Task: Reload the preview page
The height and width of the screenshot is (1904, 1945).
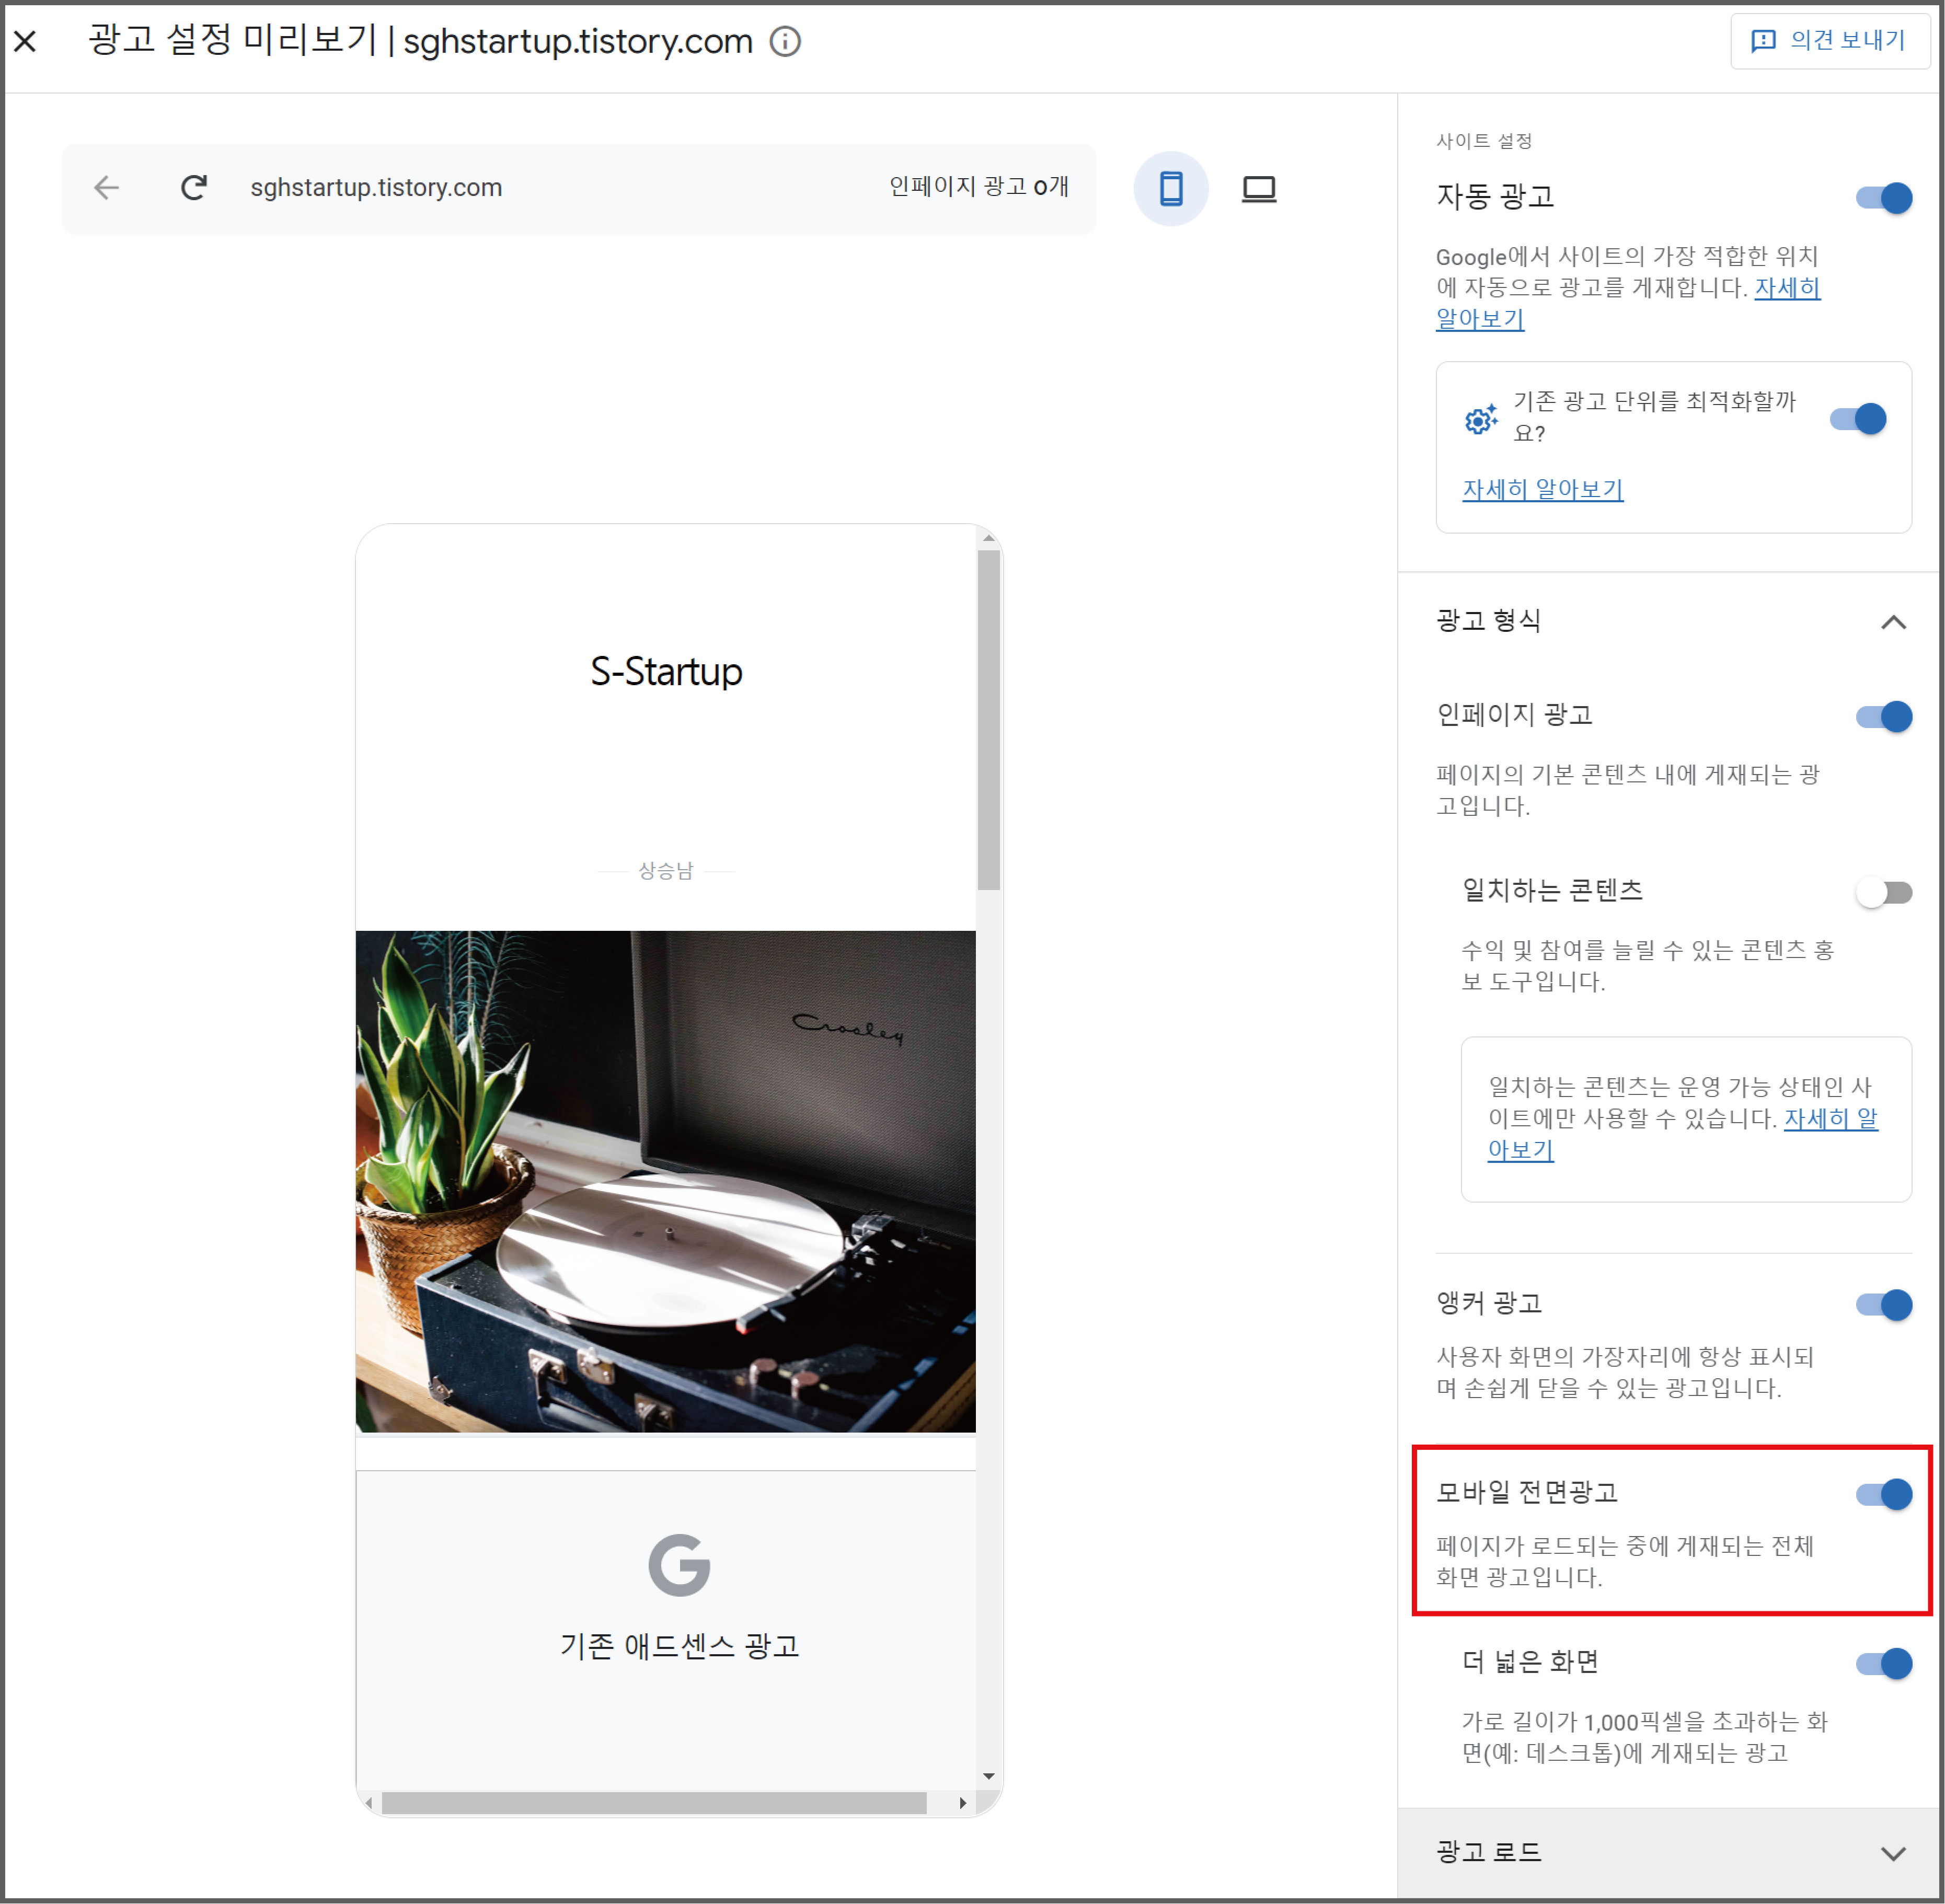Action: point(194,187)
